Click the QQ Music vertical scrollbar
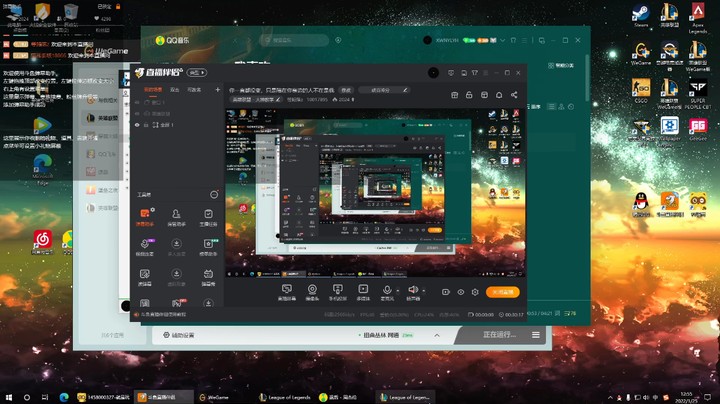The width and height of the screenshot is (720, 404). [587, 78]
